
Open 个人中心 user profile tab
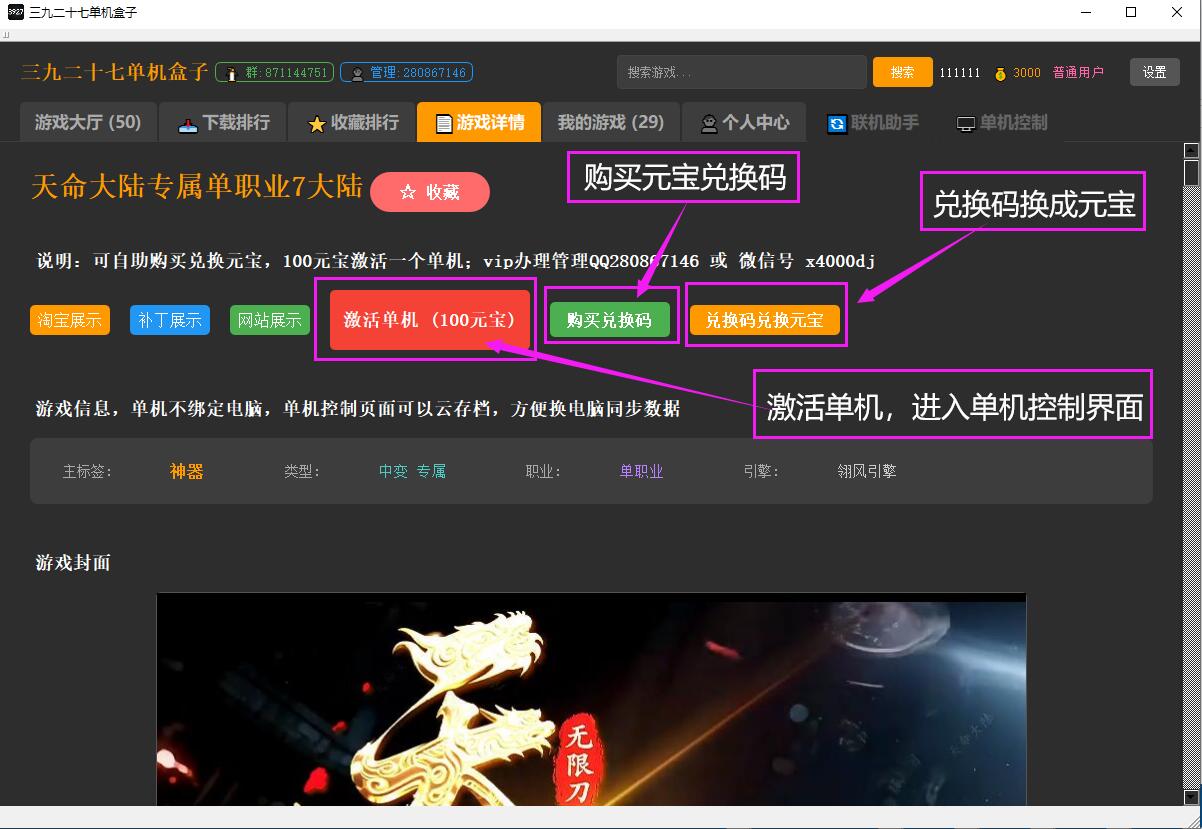pos(744,123)
